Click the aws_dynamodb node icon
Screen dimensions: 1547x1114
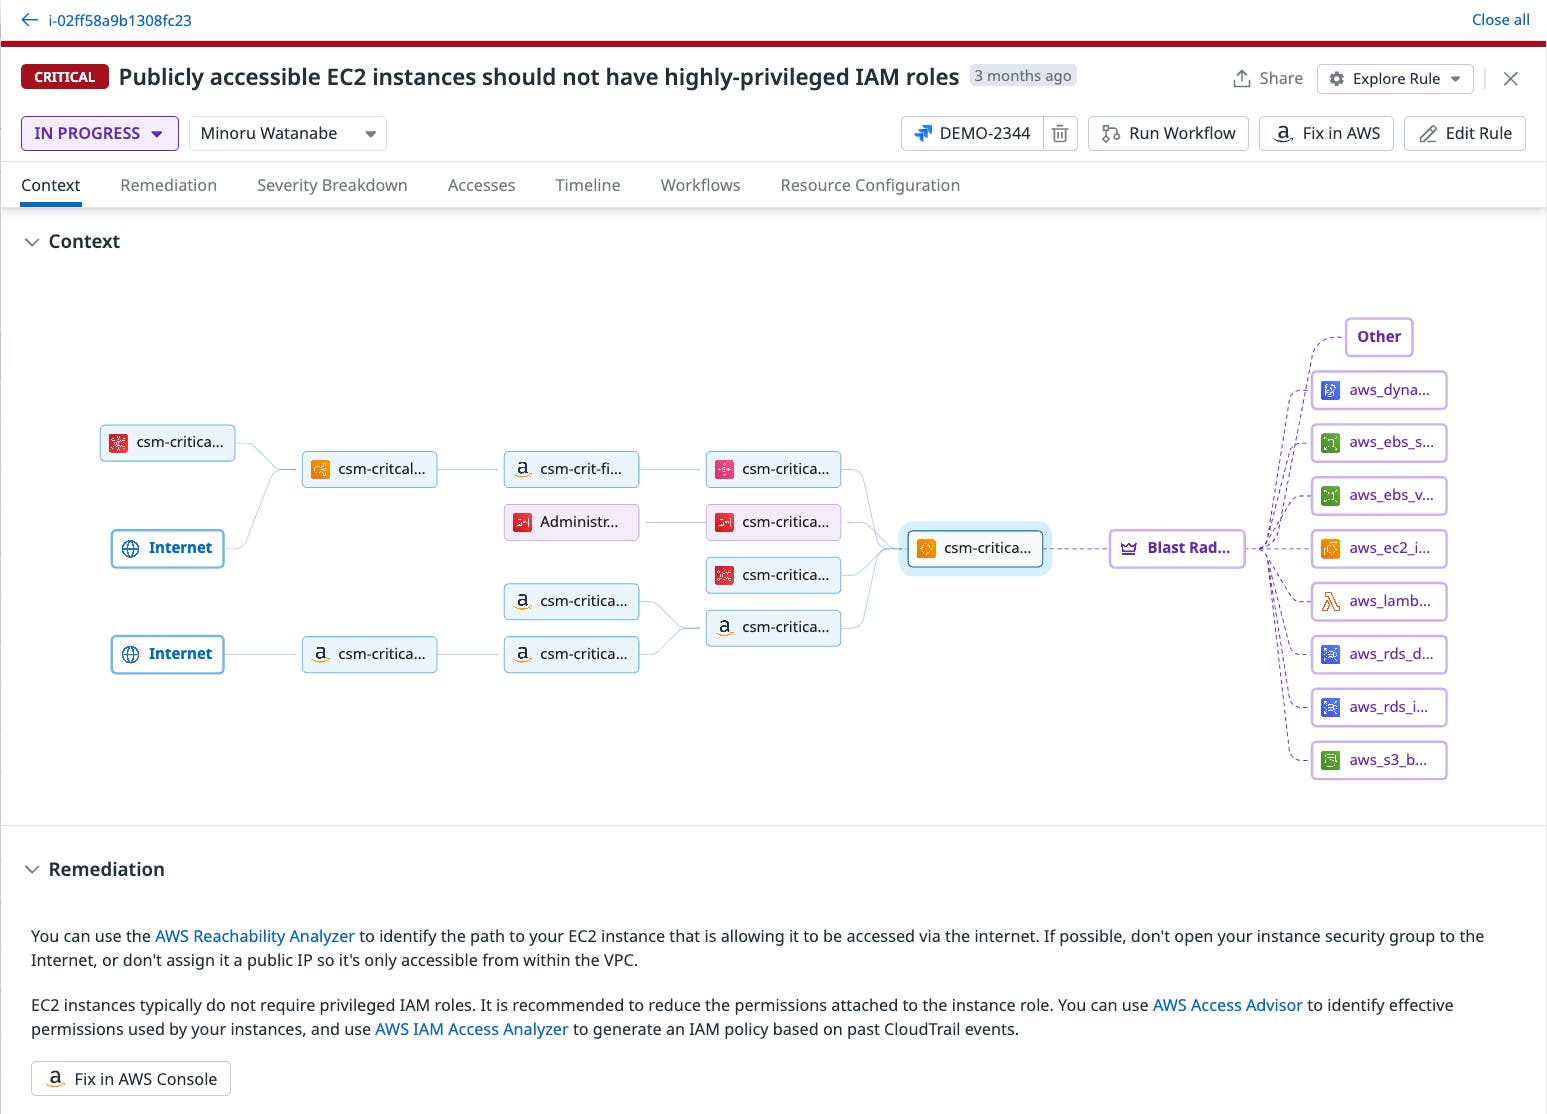1331,390
